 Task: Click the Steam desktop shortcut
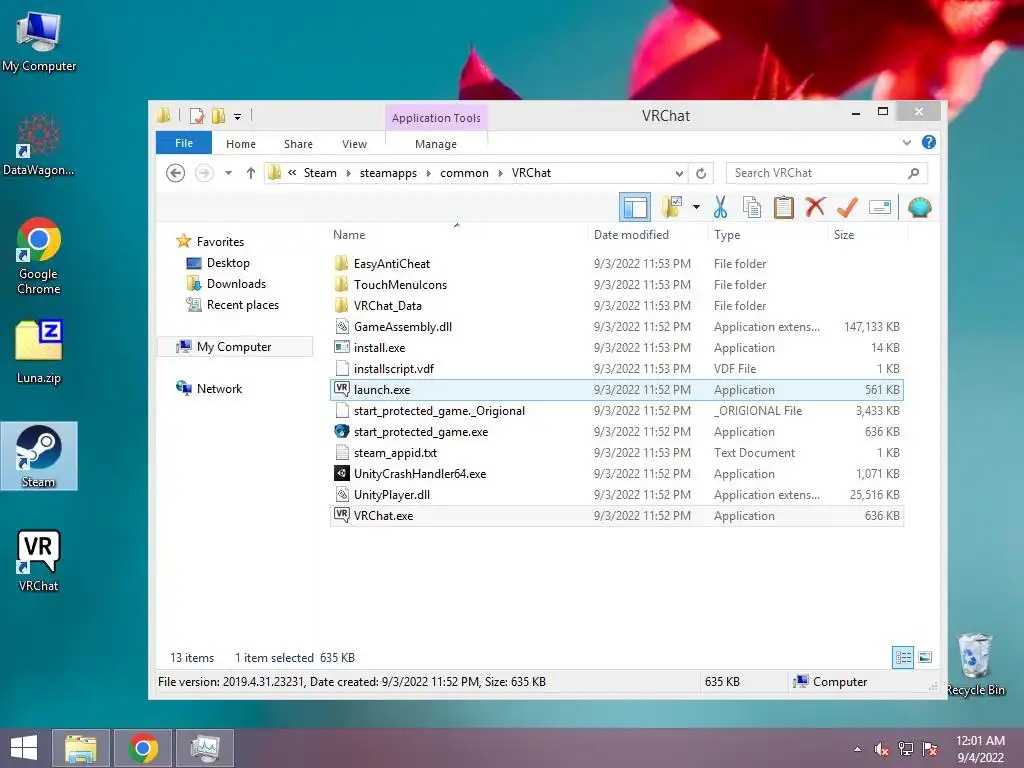39,456
